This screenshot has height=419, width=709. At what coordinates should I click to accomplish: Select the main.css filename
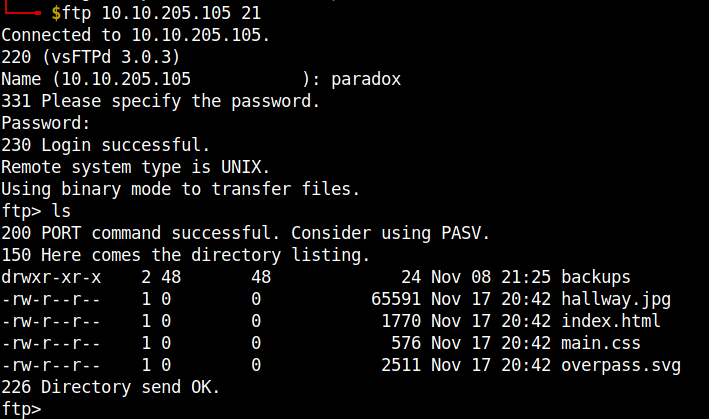(601, 343)
